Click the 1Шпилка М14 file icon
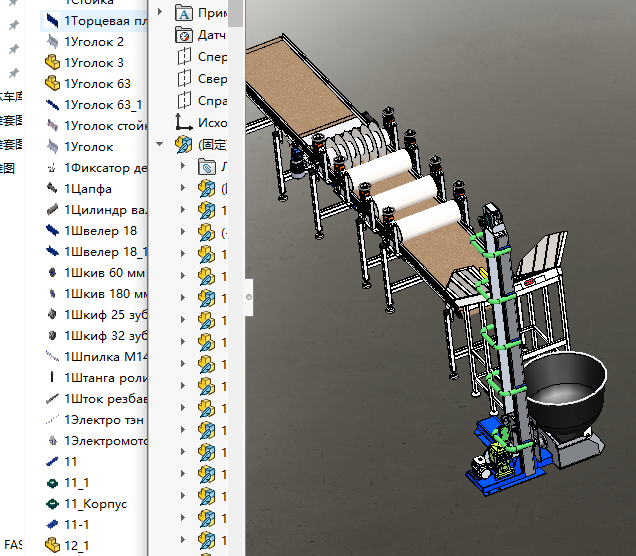 coord(52,356)
